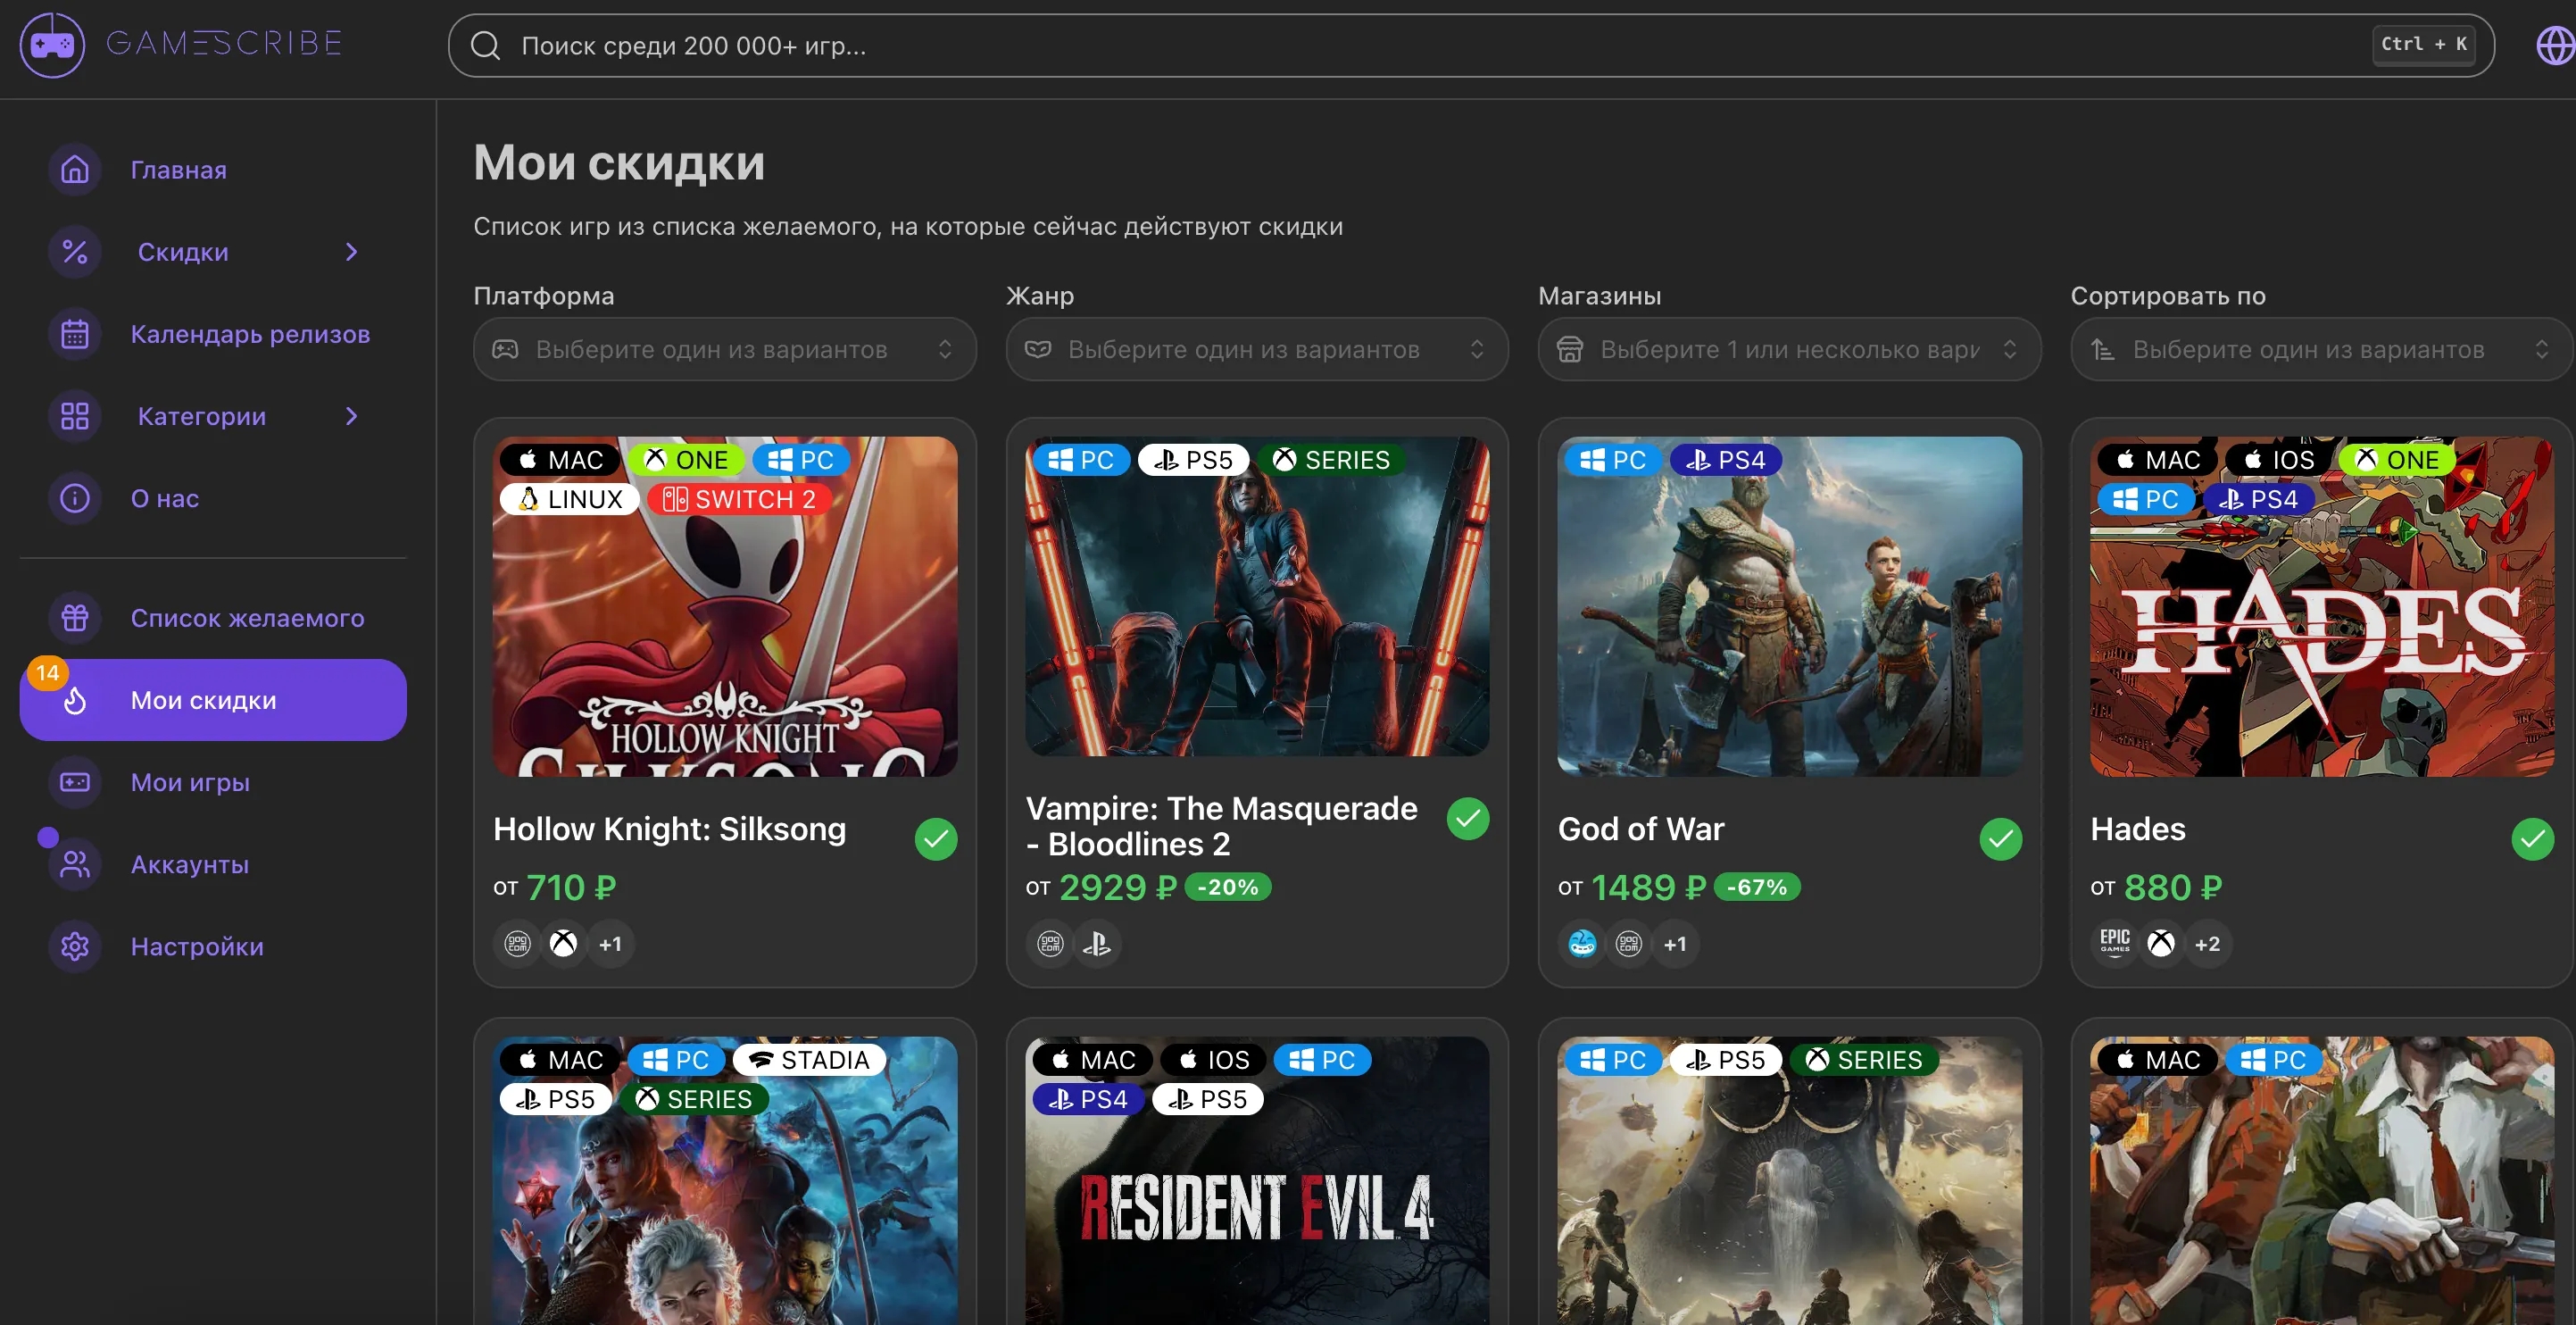Open the Платформа dropdown
Viewport: 2576px width, 1325px height.
pos(724,349)
